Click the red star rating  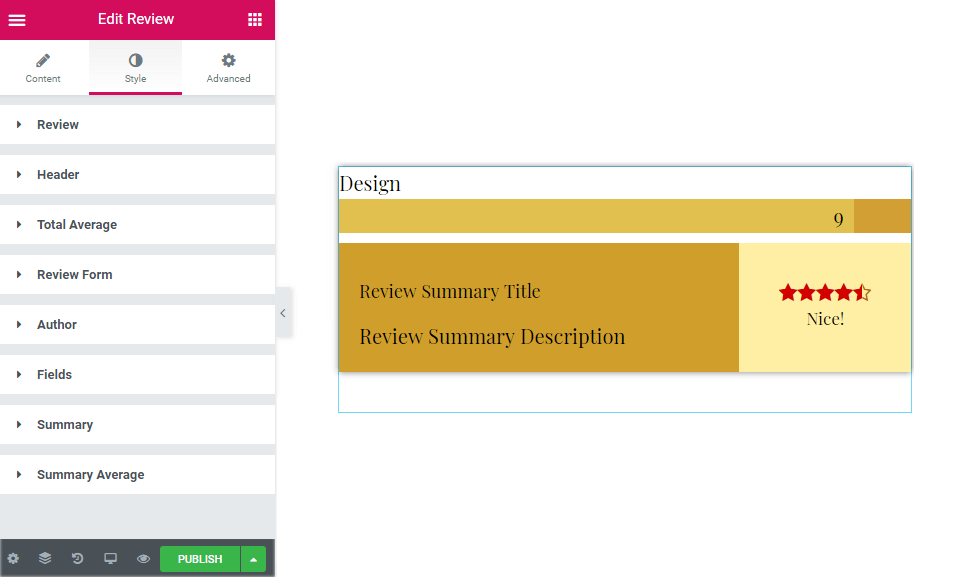point(825,292)
